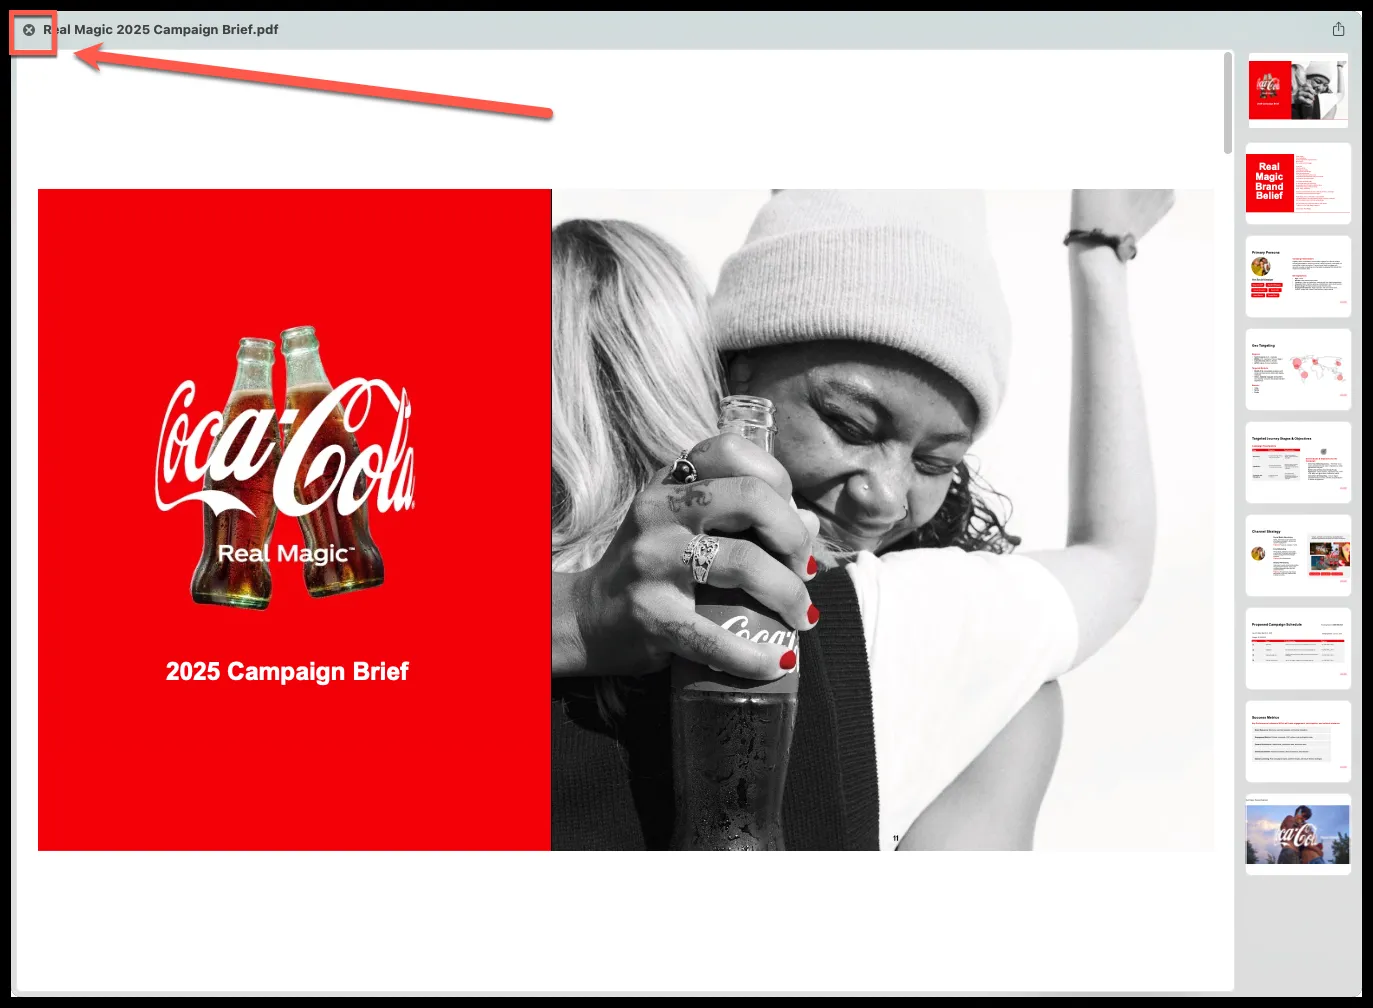The height and width of the screenshot is (1008, 1373).
Task: Jump to the Primary Persona page thumbnail
Action: (1298, 276)
